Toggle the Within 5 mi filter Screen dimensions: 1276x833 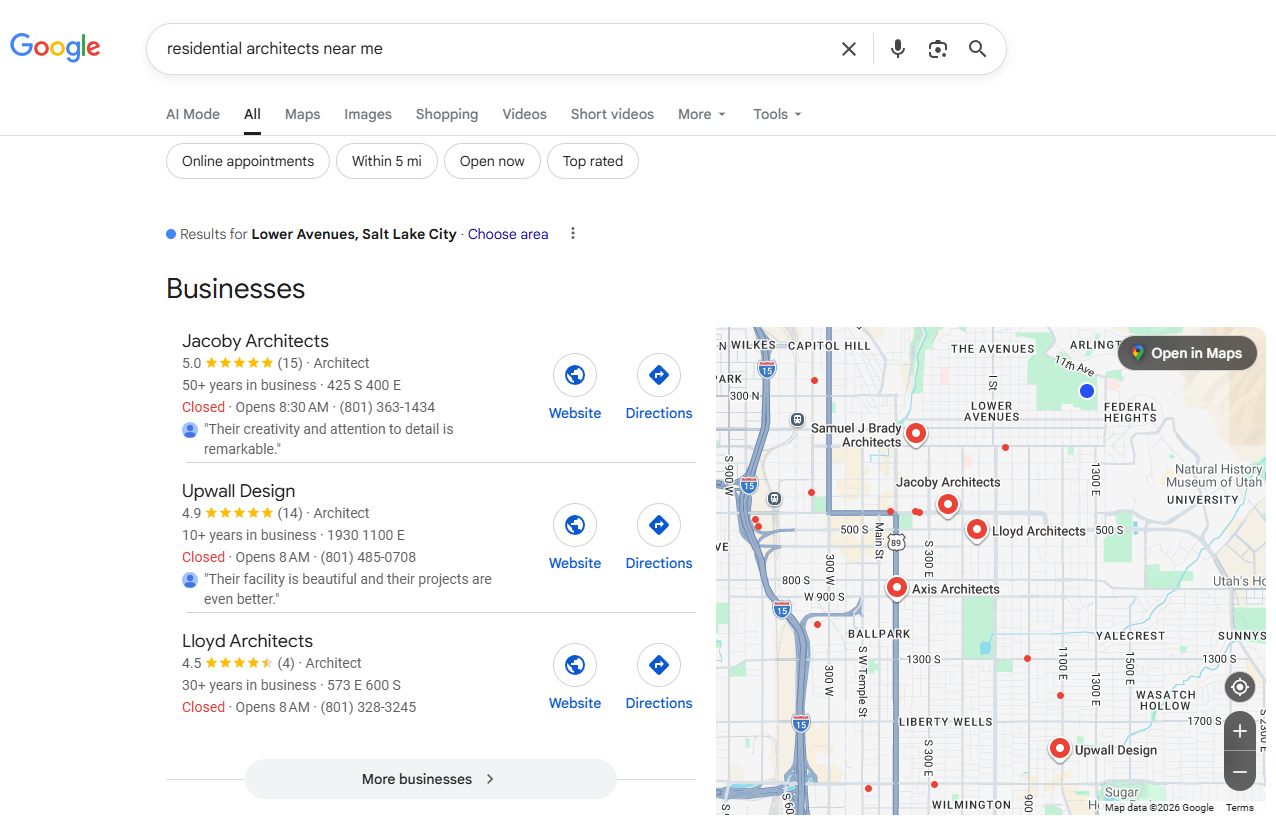[x=387, y=161]
